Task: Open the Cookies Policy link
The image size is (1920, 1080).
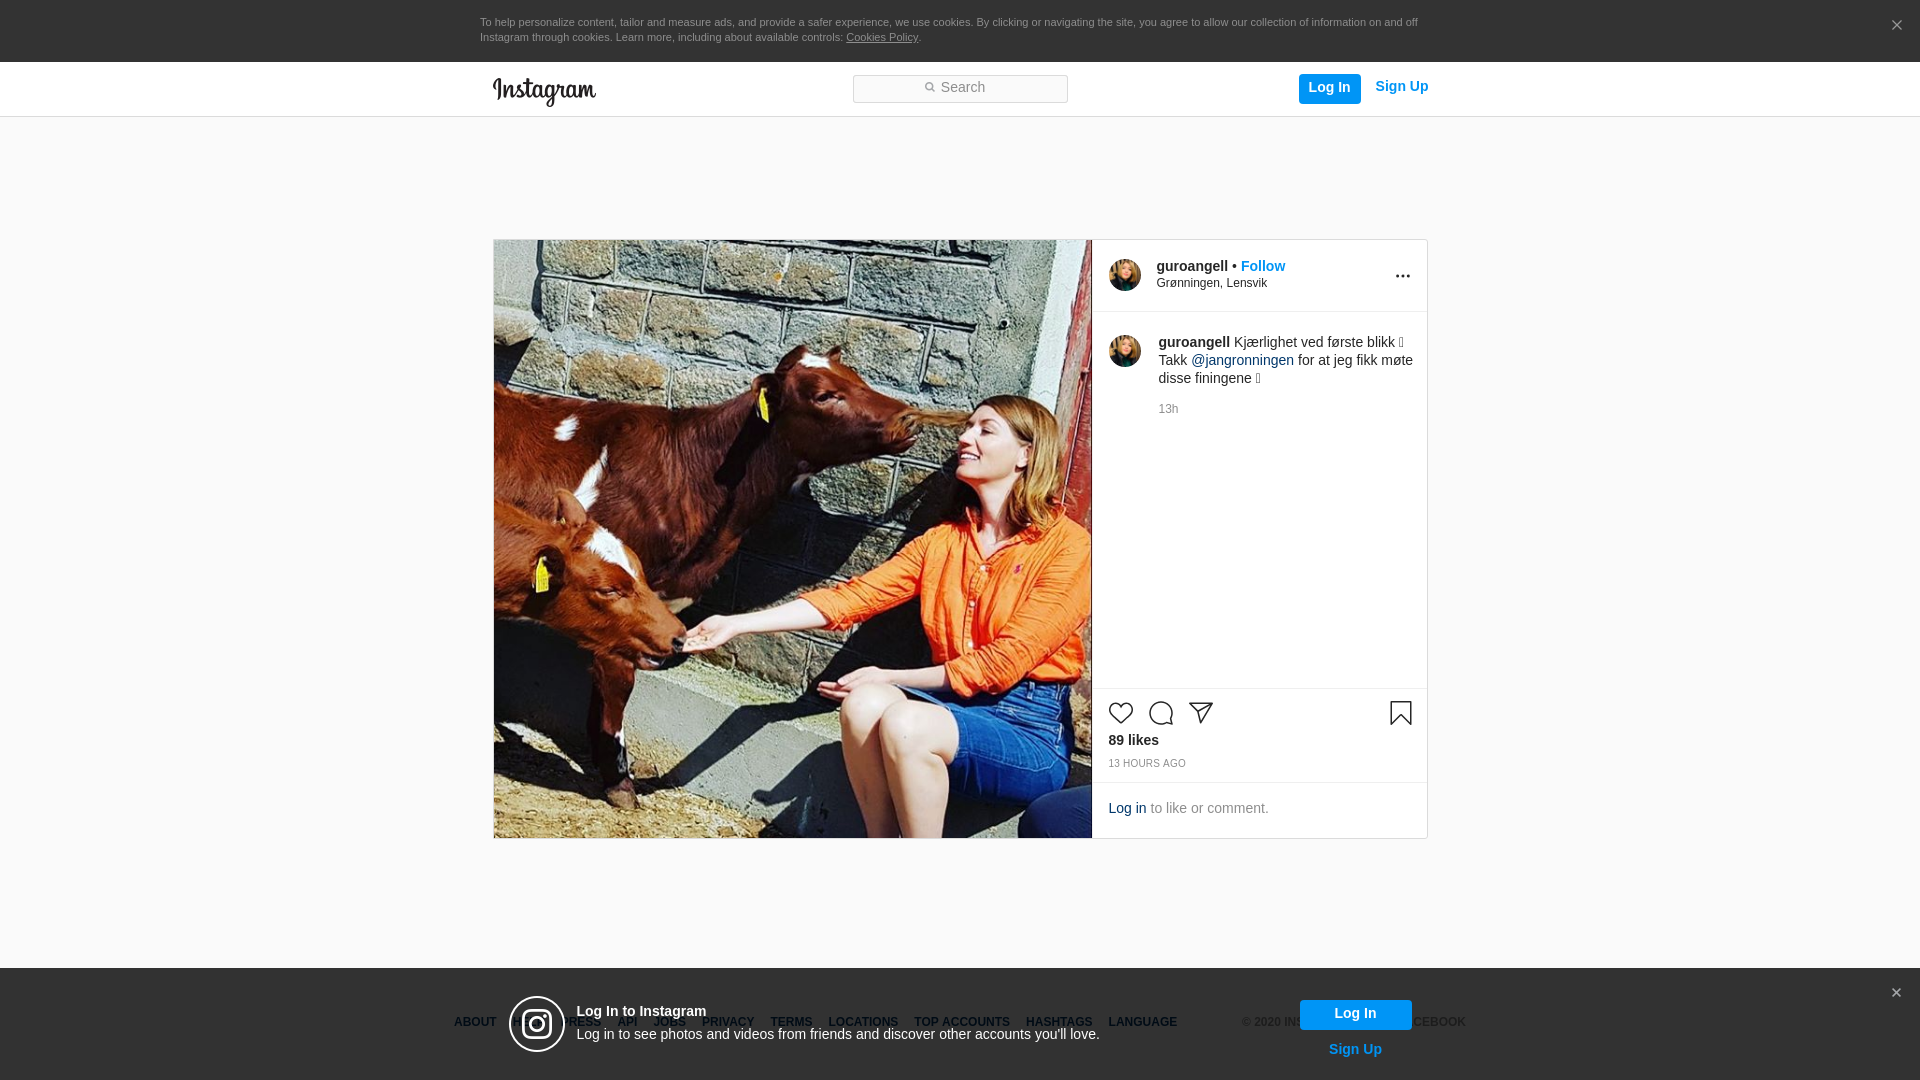Action: [x=882, y=37]
